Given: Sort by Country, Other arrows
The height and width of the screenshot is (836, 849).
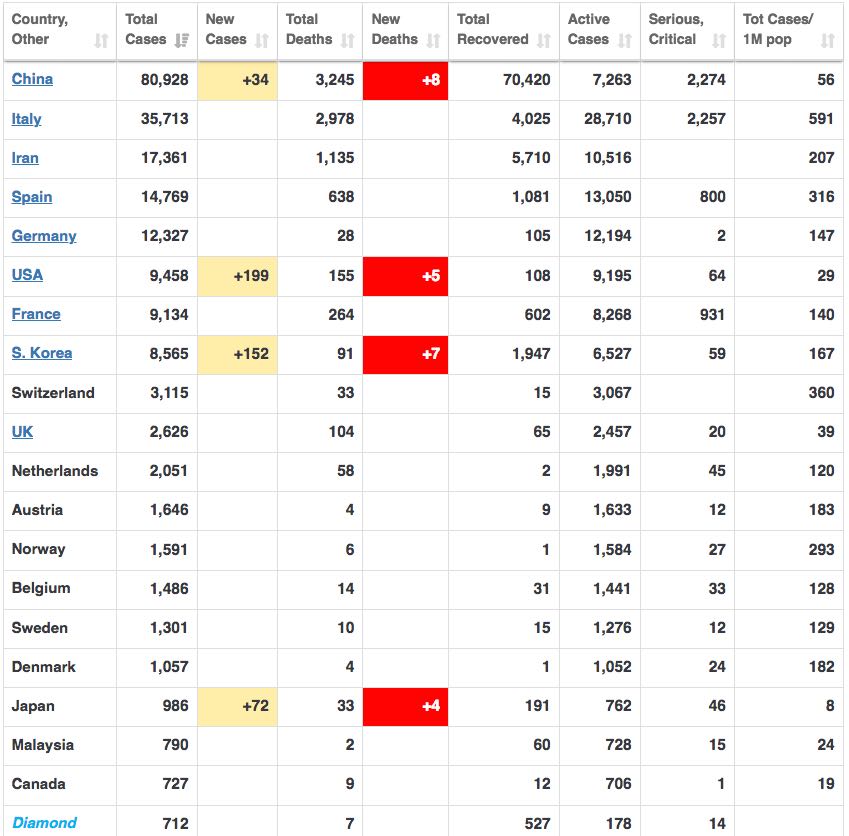Looking at the screenshot, I should [x=101, y=40].
